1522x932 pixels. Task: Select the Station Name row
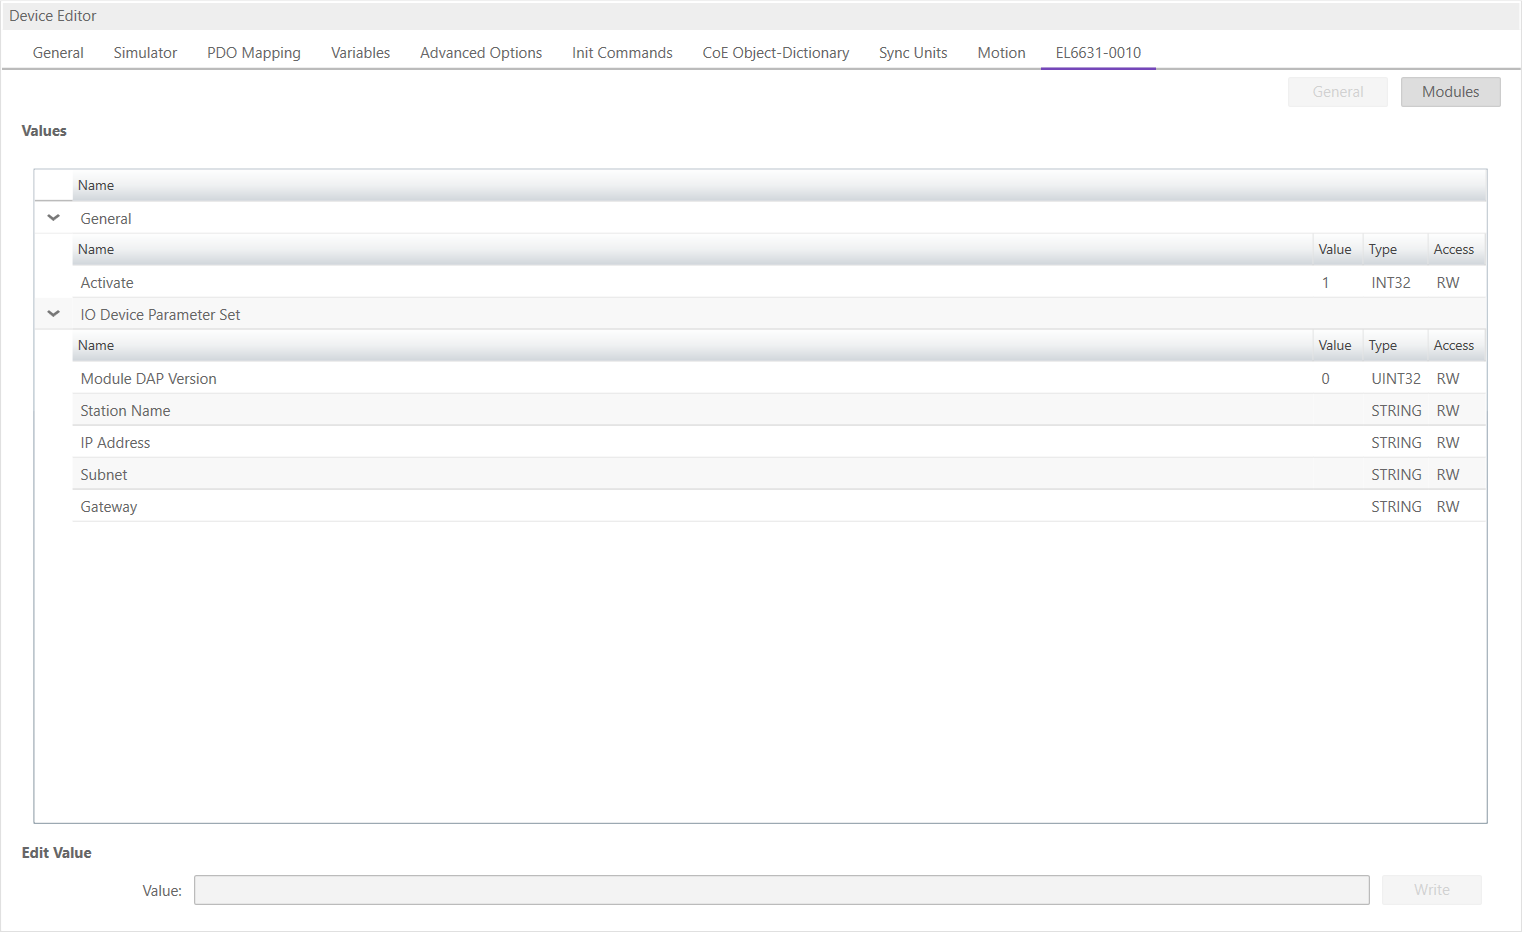125,411
